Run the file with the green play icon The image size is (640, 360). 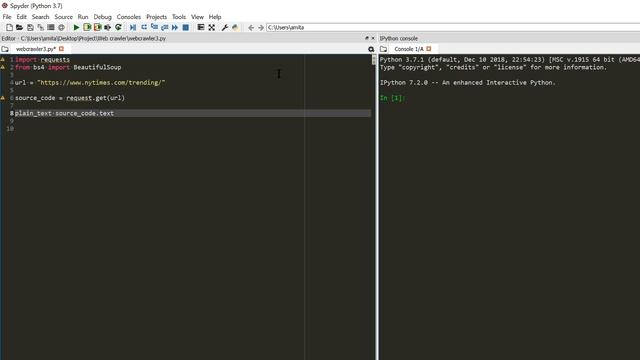76,27
